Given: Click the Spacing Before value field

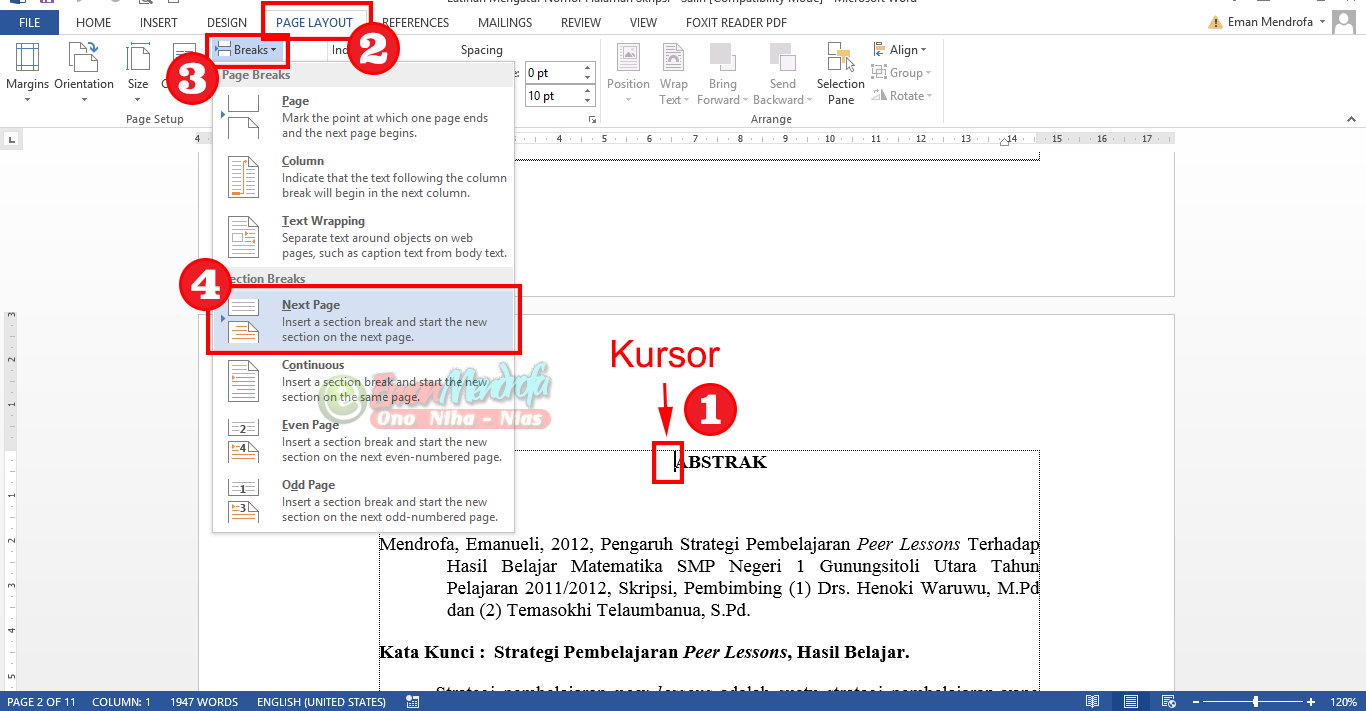Looking at the screenshot, I should coord(550,73).
